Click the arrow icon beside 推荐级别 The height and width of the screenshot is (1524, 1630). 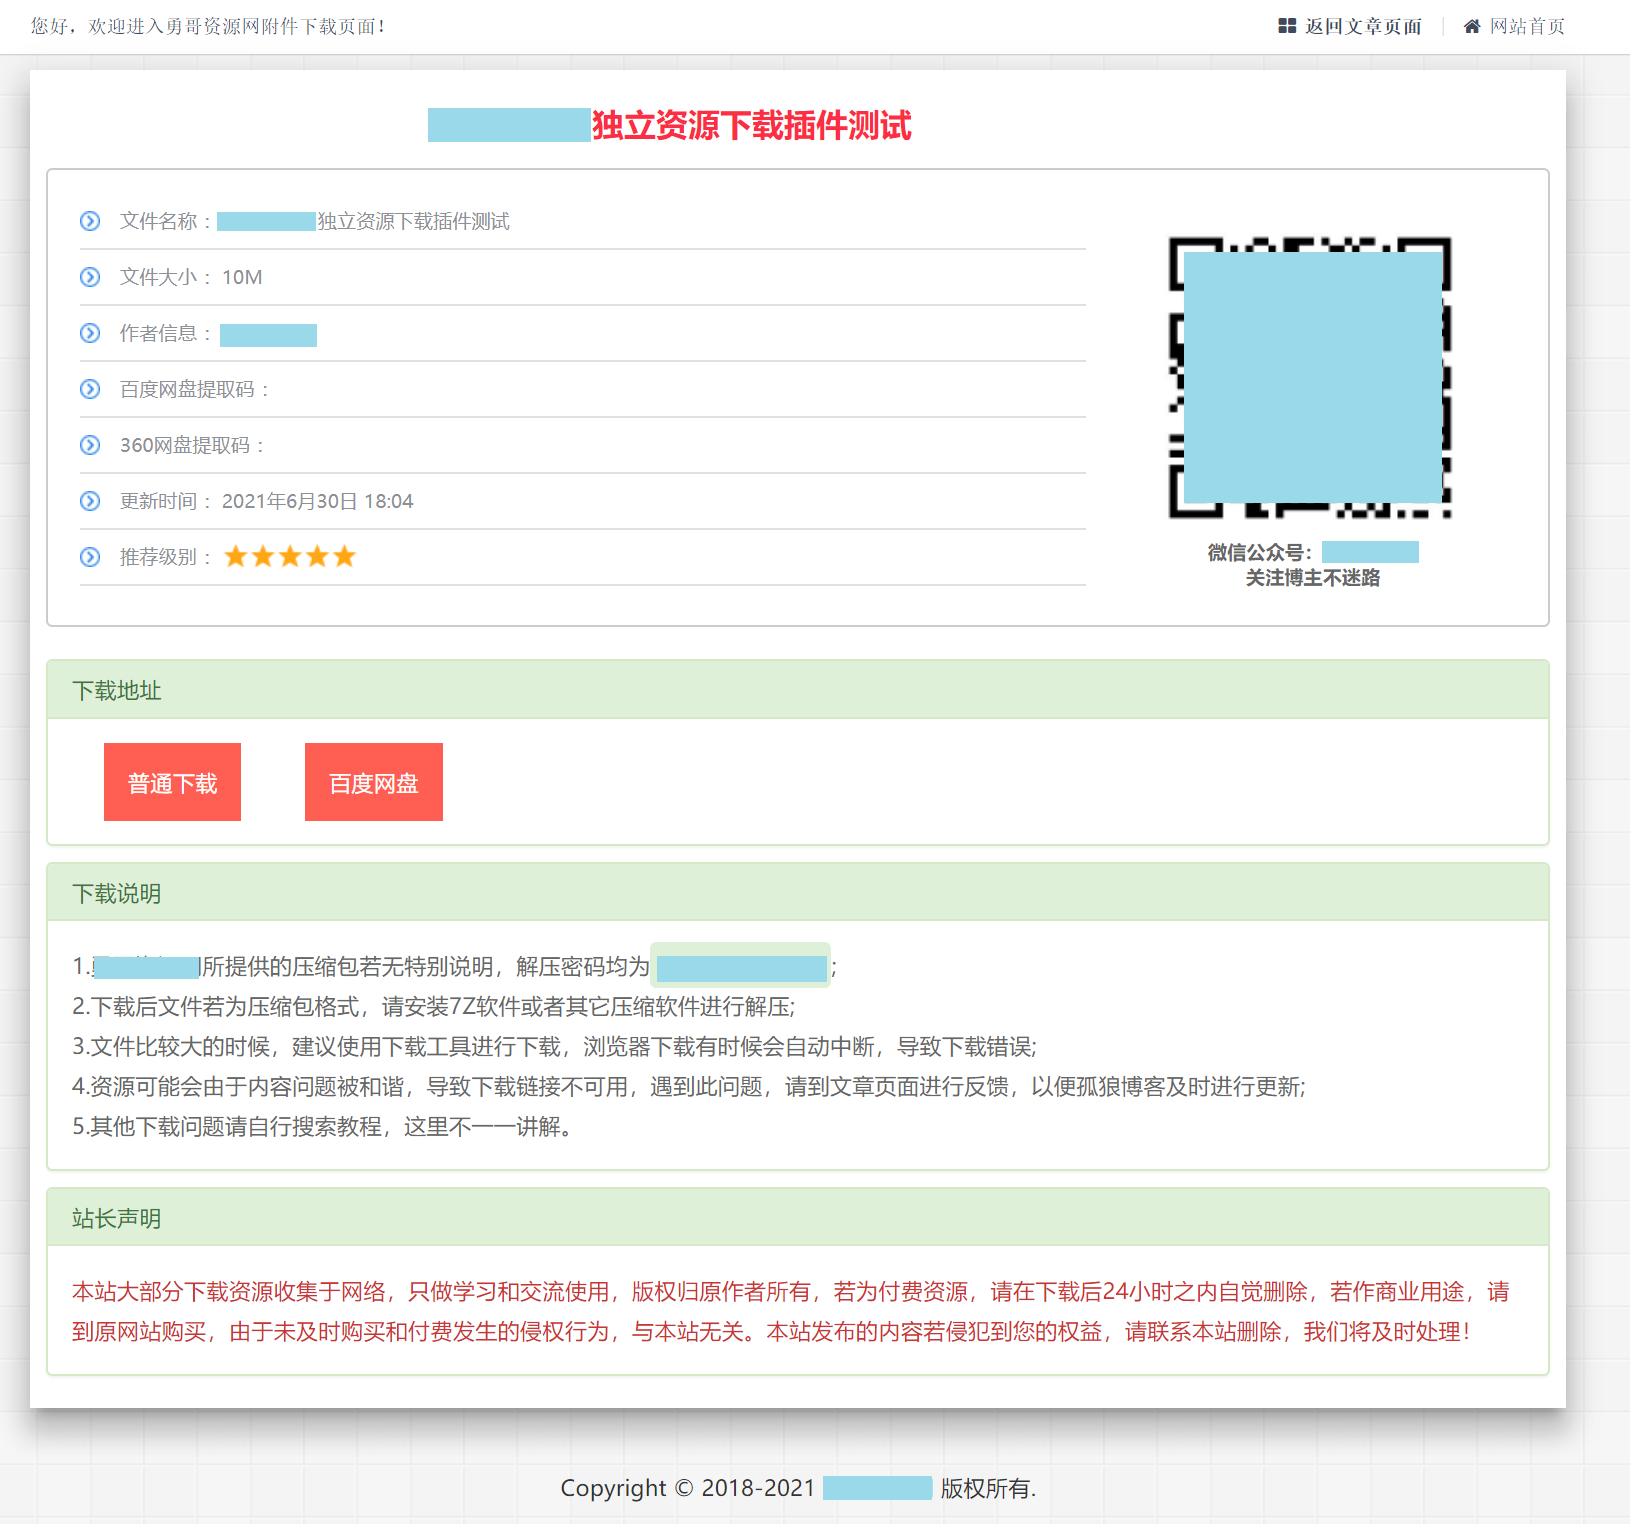tap(90, 557)
